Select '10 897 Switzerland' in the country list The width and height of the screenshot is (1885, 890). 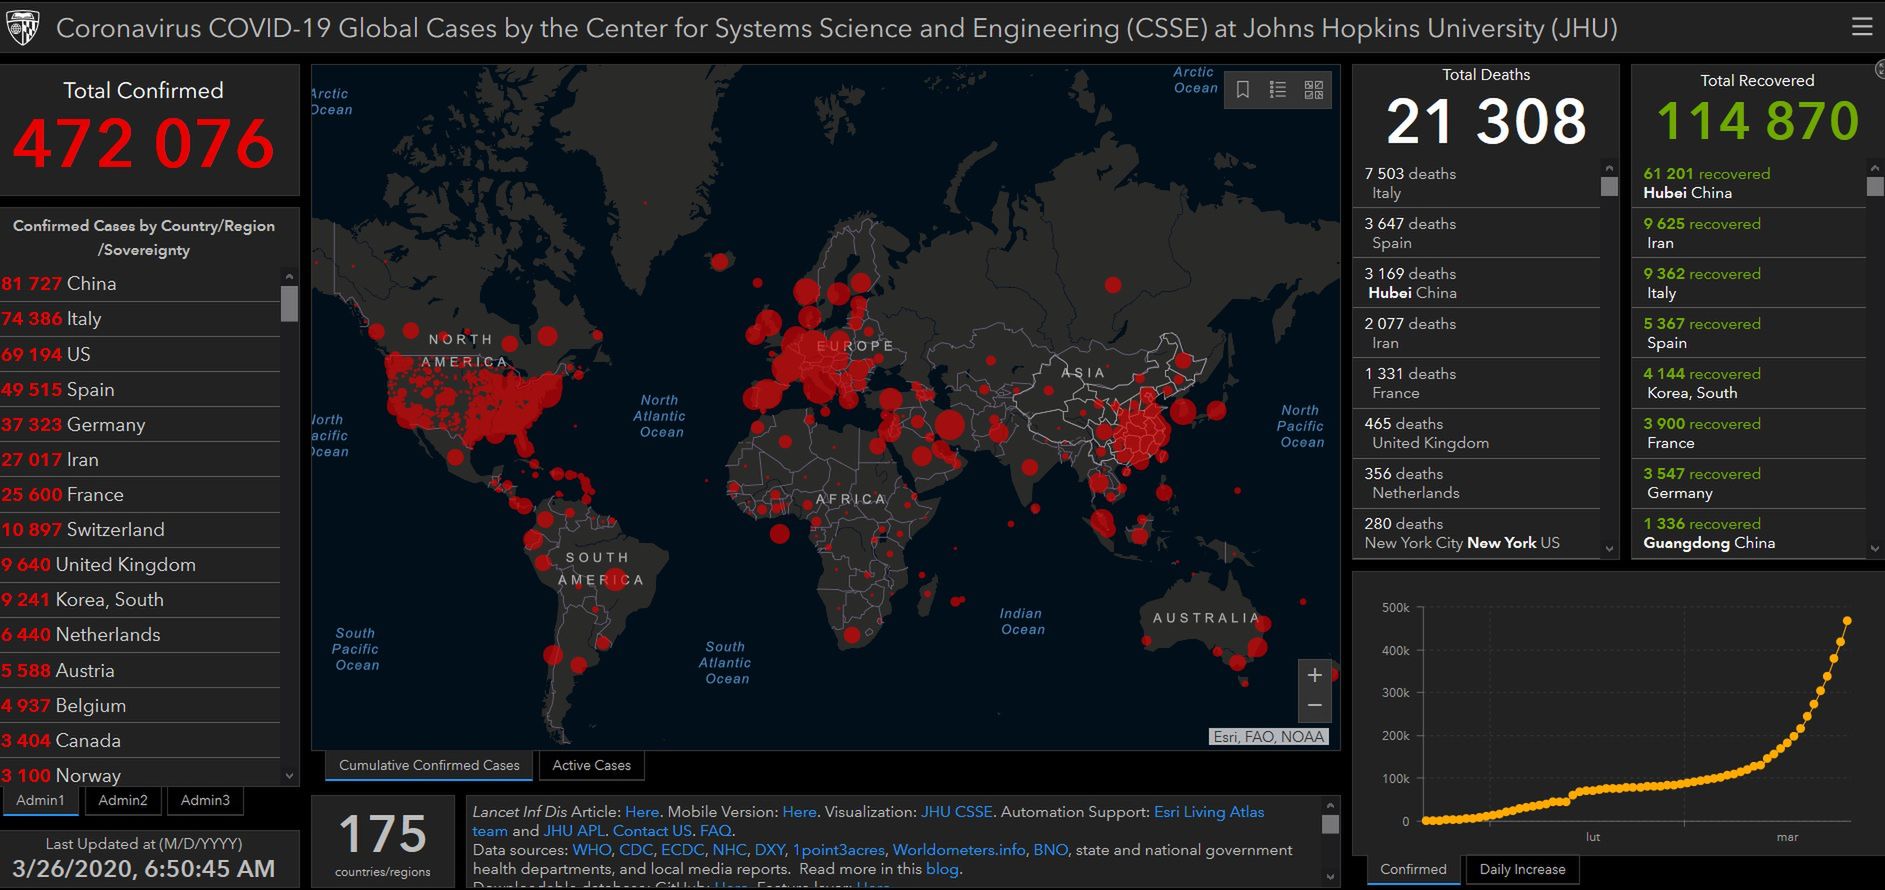point(140,529)
